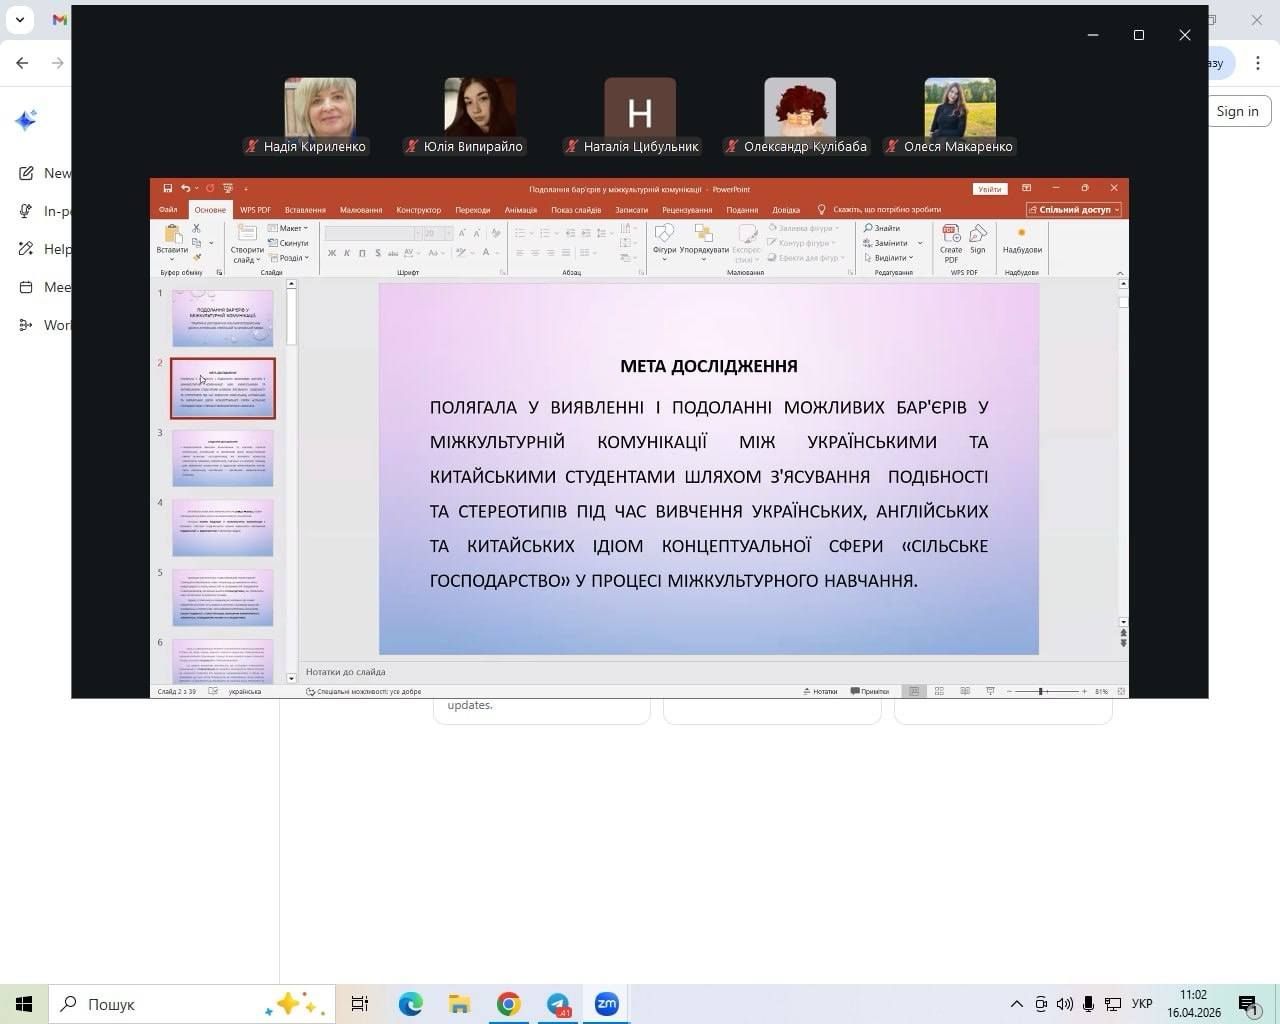Expand the Розділ section dropdown
This screenshot has height=1024, width=1280.
[290, 258]
